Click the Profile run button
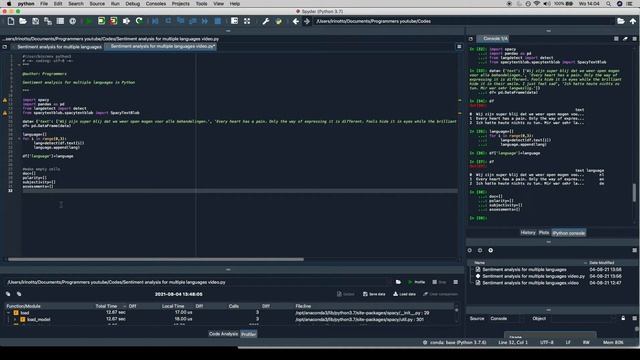Screen dimensions: 640x360 point(416,282)
